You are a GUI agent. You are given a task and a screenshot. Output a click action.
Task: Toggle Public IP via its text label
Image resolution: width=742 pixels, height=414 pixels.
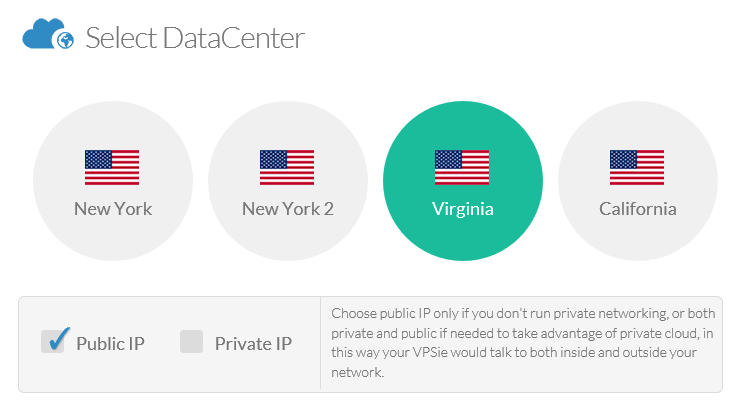click(110, 344)
